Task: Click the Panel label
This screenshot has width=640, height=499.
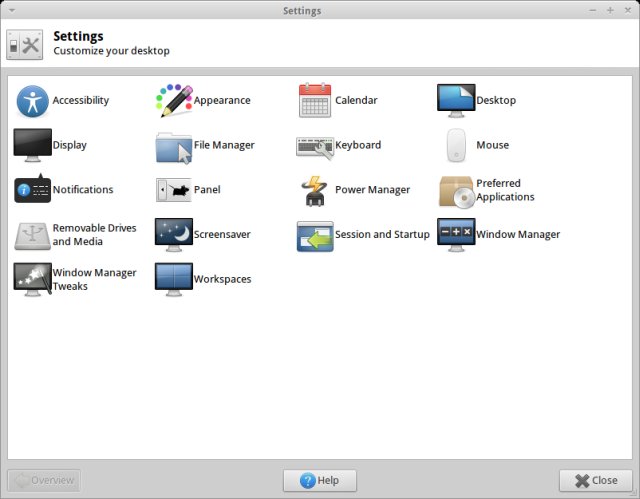Action: (x=207, y=190)
